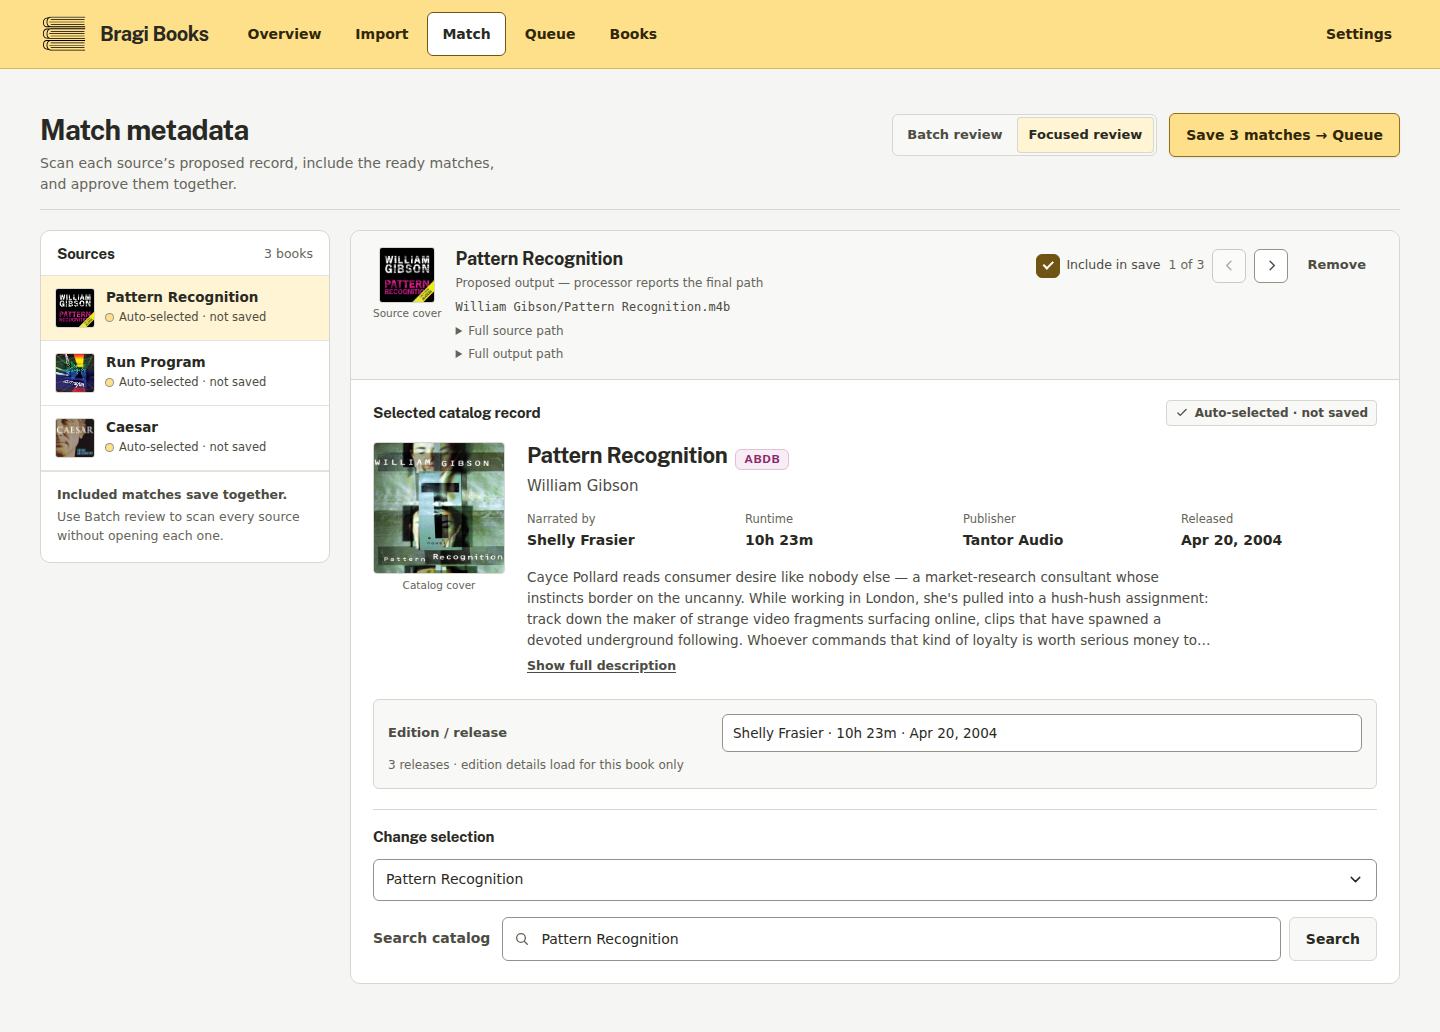This screenshot has height=1032, width=1440.
Task: Select Caesar source row
Action: click(x=185, y=438)
